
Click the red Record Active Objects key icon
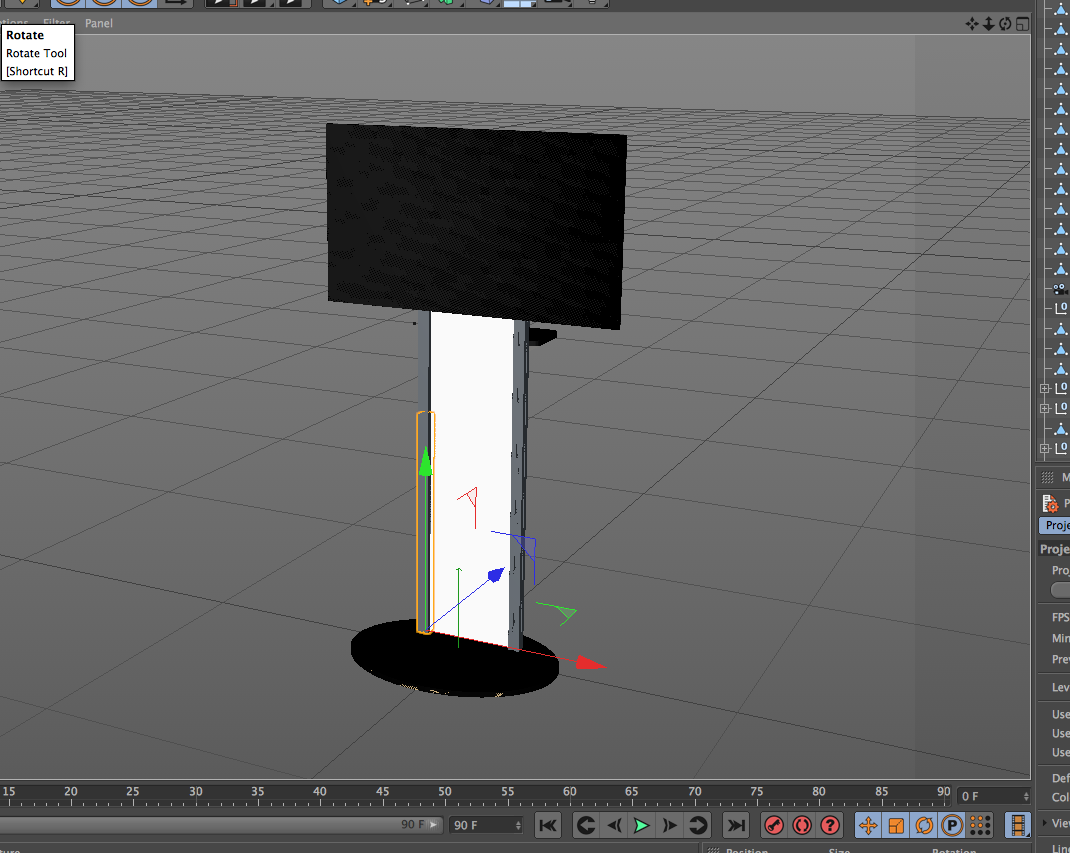point(773,825)
